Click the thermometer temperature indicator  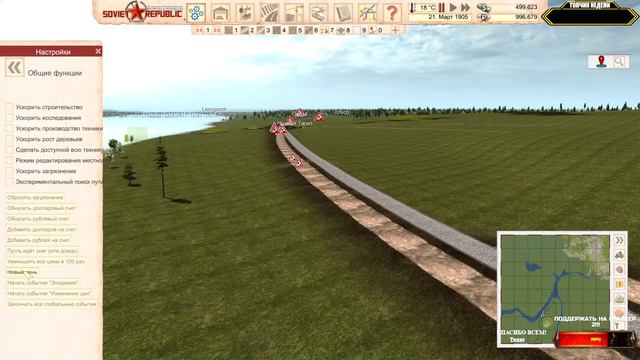tap(412, 7)
